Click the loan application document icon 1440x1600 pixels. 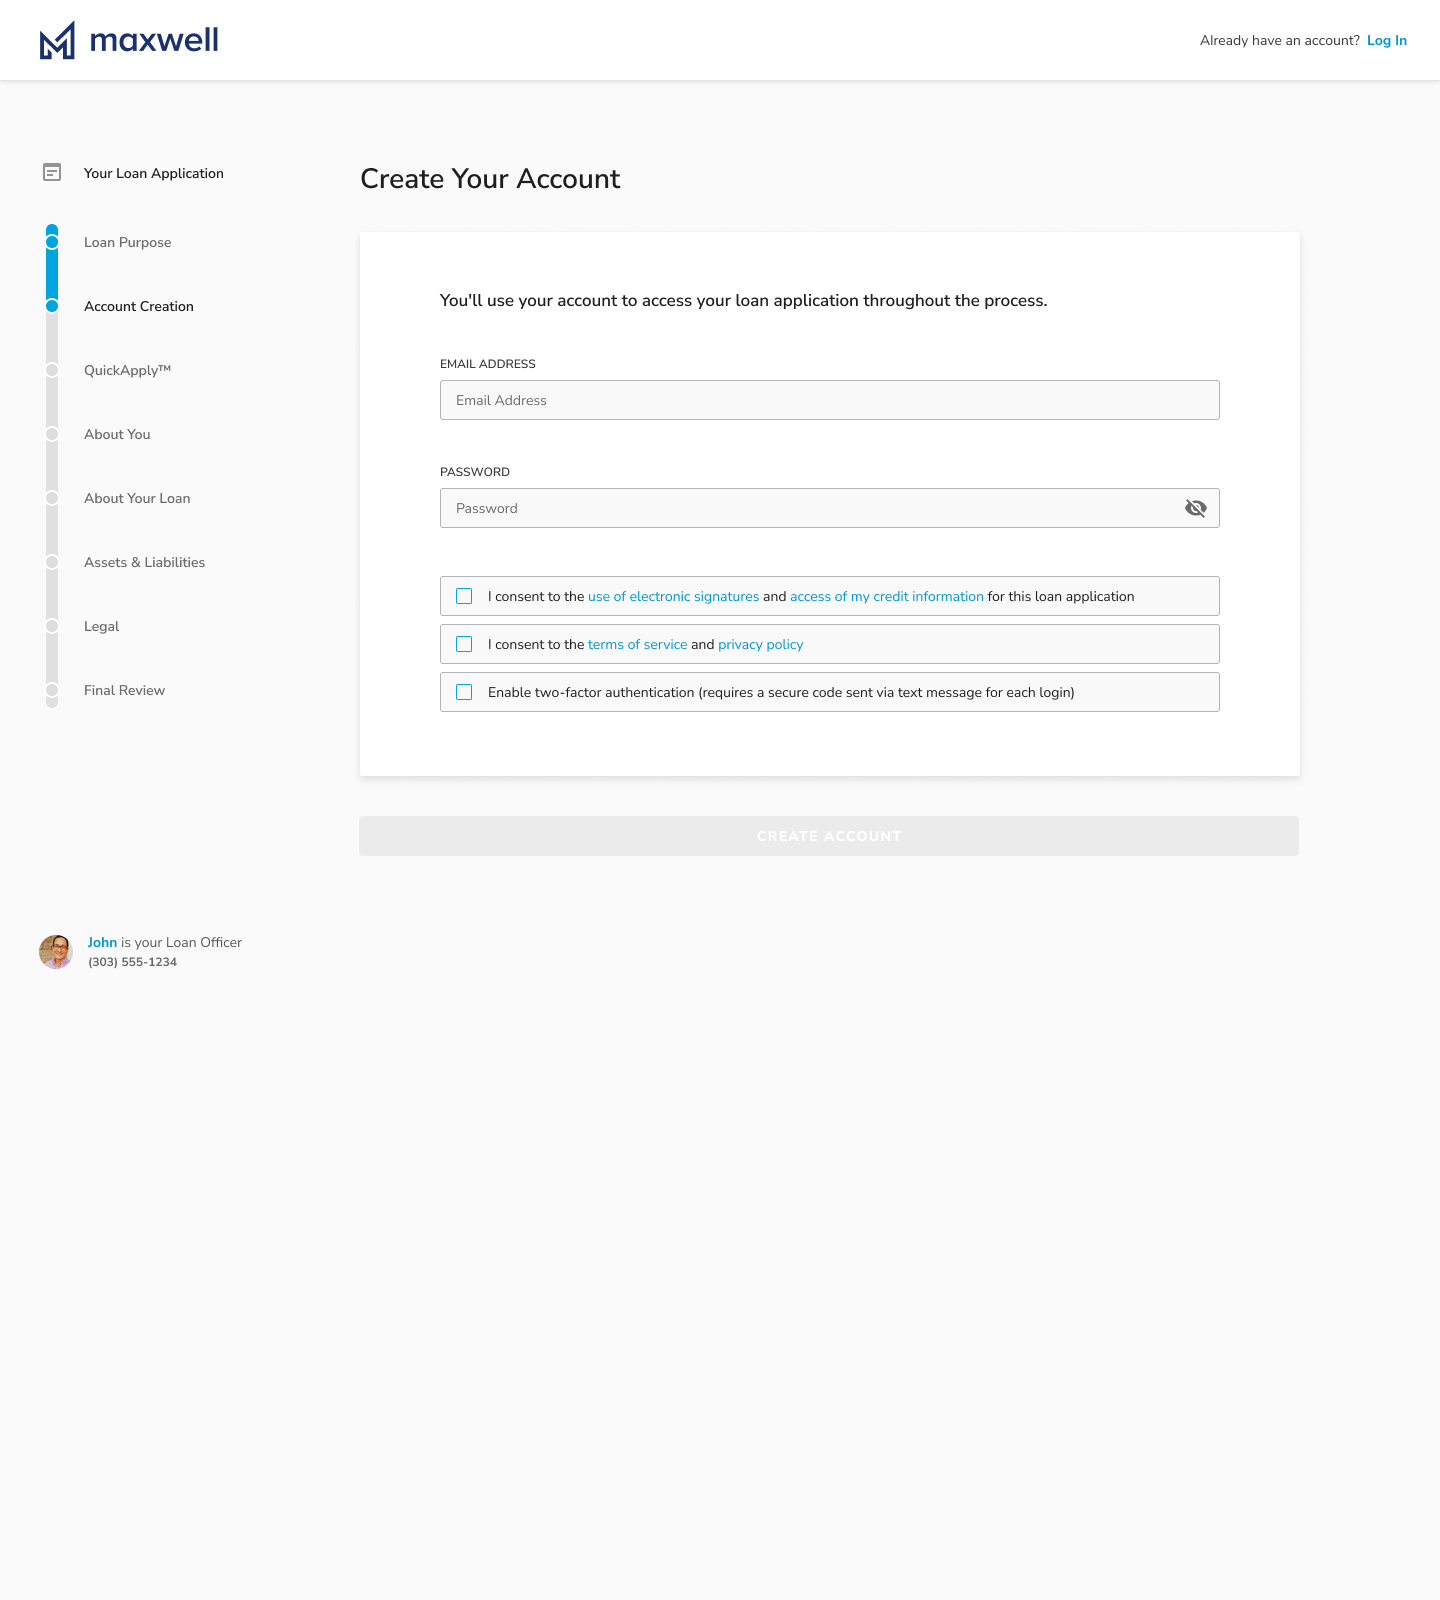tap(52, 172)
